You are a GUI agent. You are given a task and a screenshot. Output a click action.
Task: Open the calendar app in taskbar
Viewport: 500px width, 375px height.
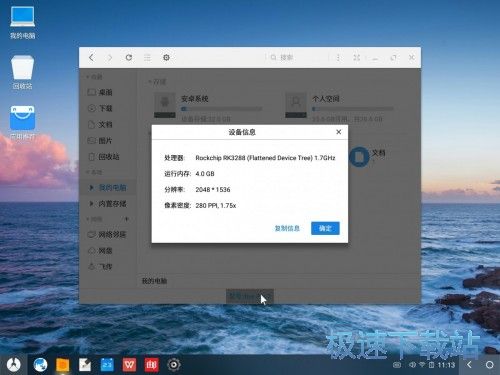(x=107, y=365)
